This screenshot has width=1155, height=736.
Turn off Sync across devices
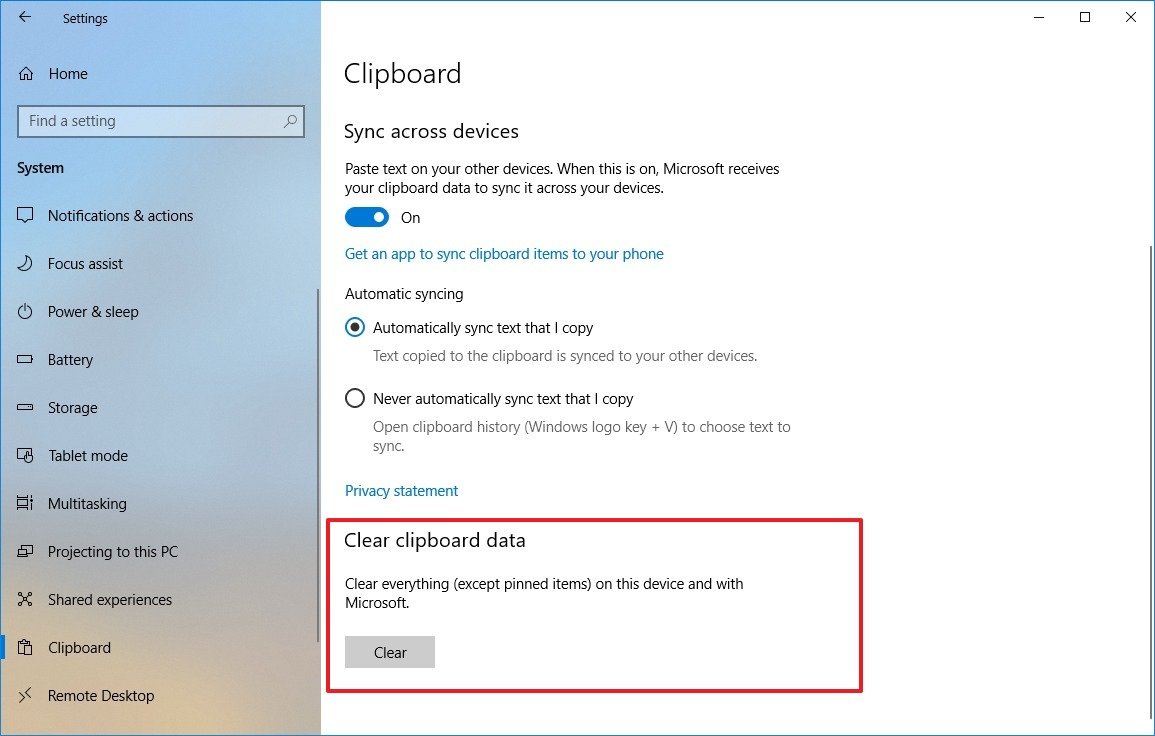(366, 217)
